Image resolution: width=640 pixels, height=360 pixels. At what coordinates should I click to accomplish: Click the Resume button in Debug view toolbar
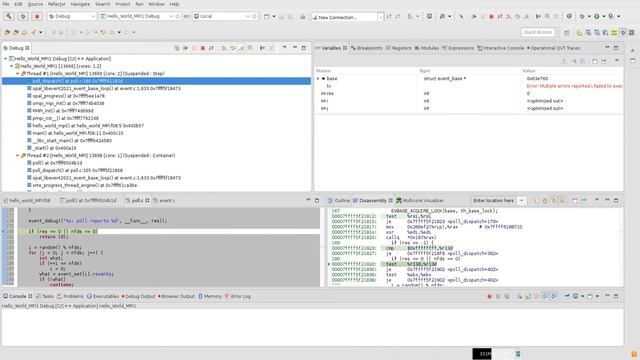(x=185, y=48)
